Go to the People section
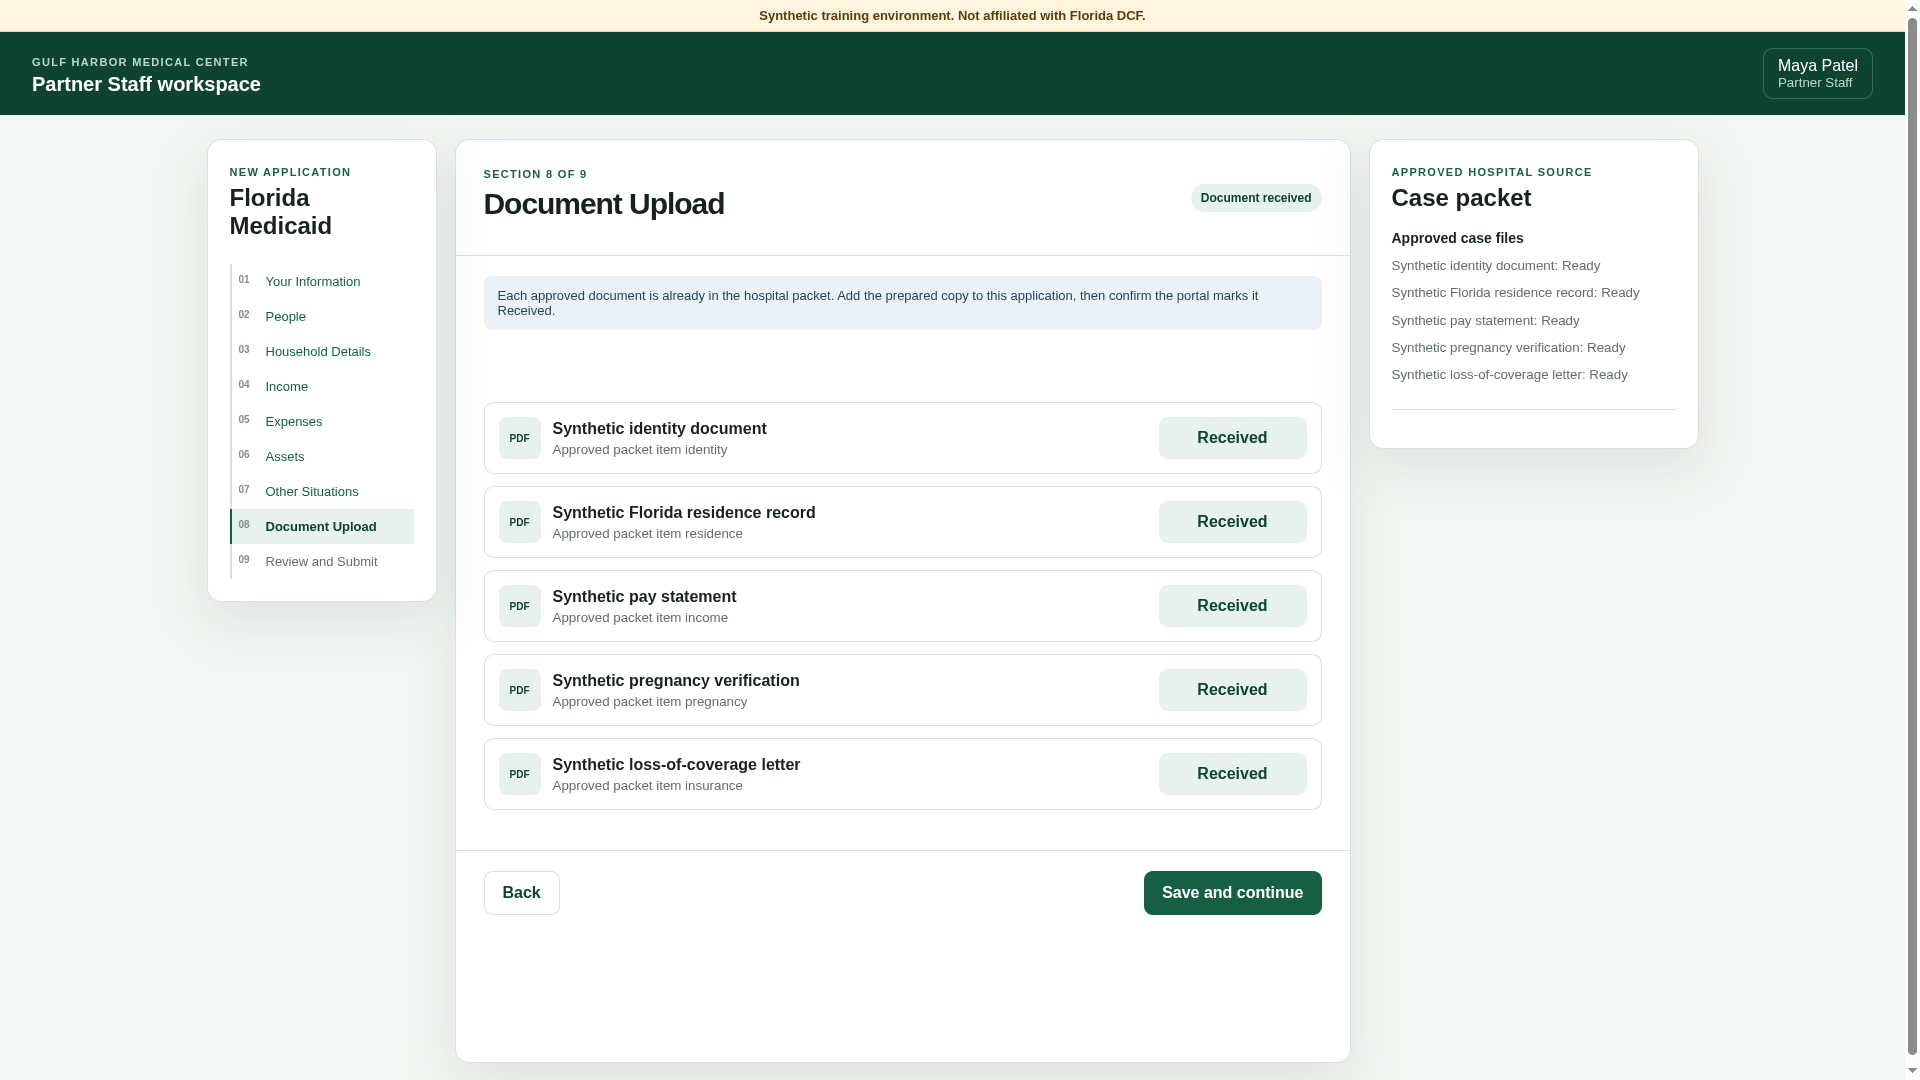The image size is (1920, 1080). pos(322,317)
